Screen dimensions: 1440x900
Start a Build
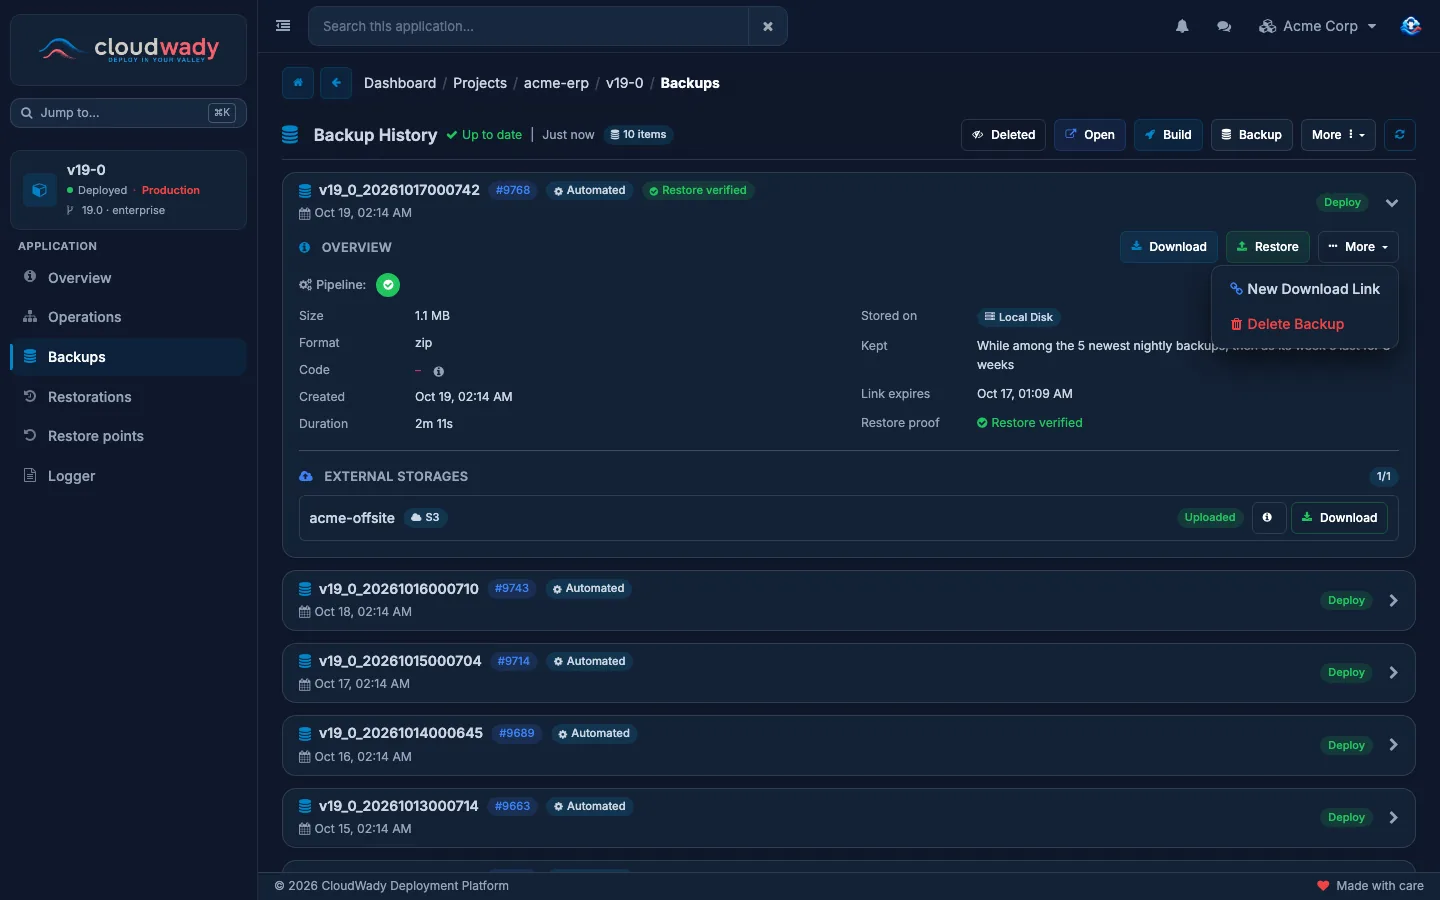click(x=1168, y=135)
